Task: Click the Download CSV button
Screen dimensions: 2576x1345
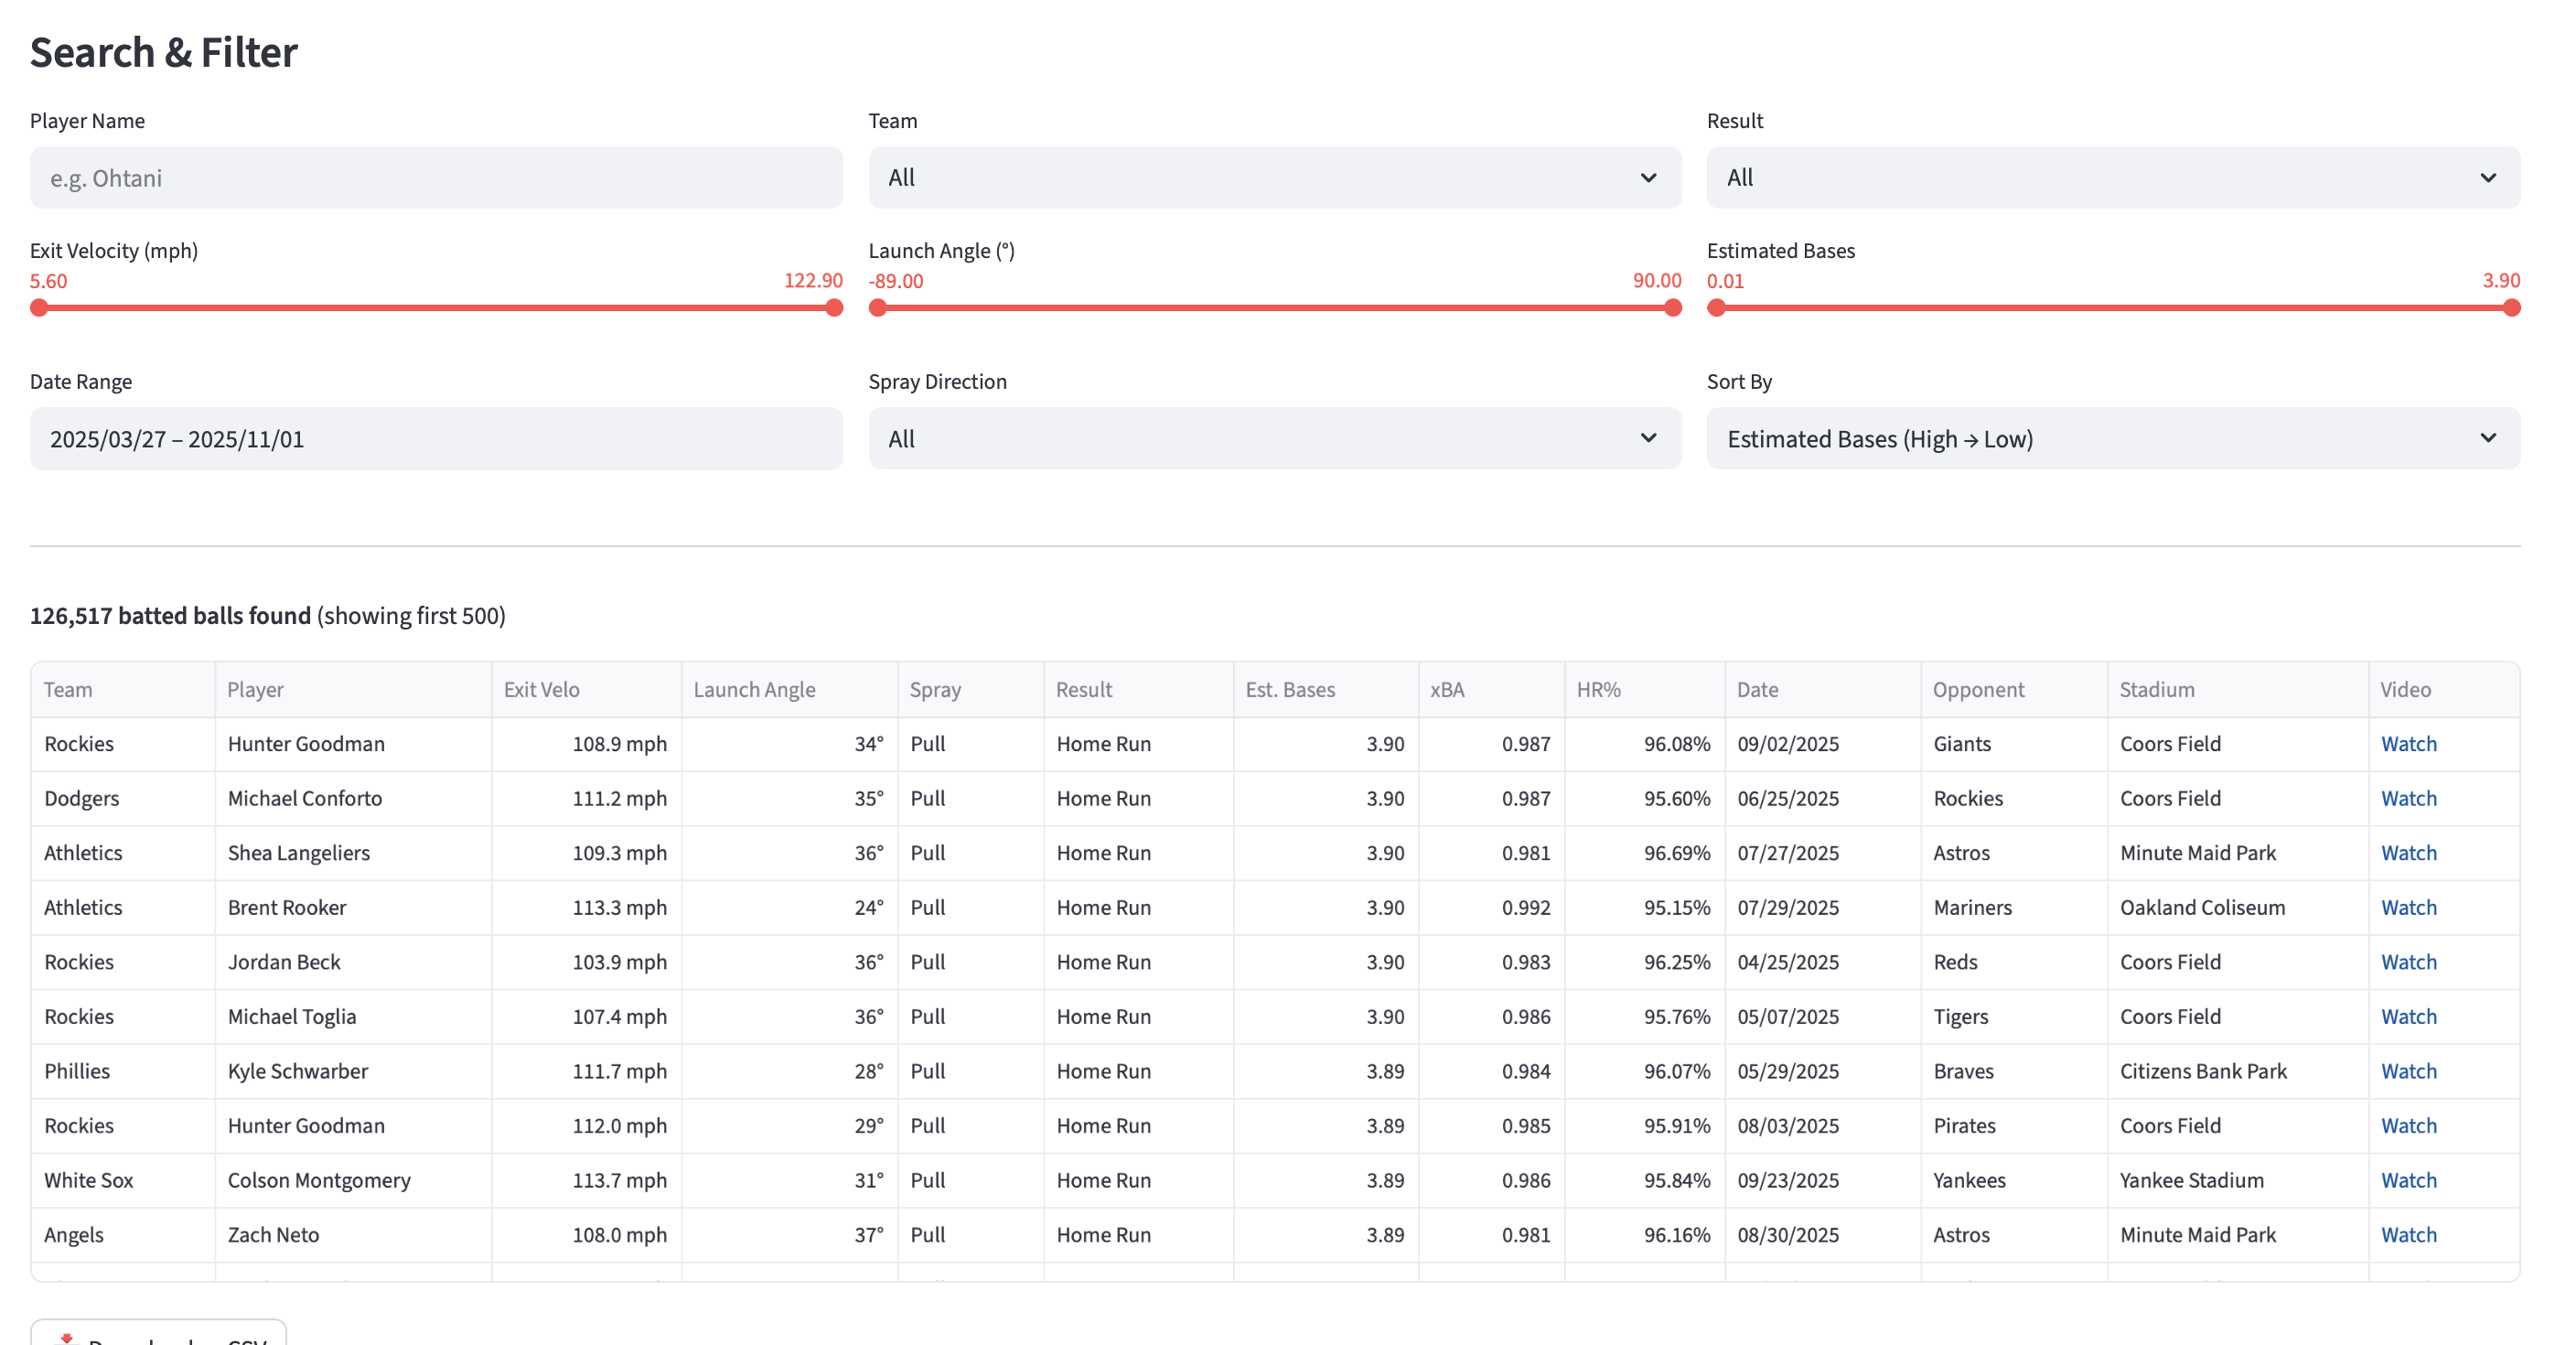Action: pos(158,1335)
